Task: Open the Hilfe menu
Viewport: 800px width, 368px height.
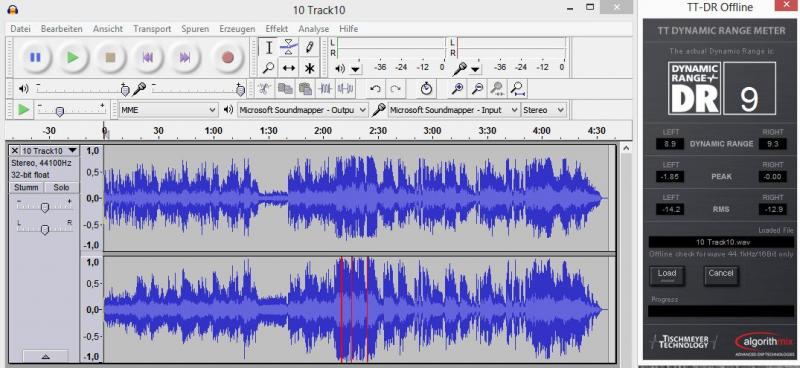Action: (348, 29)
